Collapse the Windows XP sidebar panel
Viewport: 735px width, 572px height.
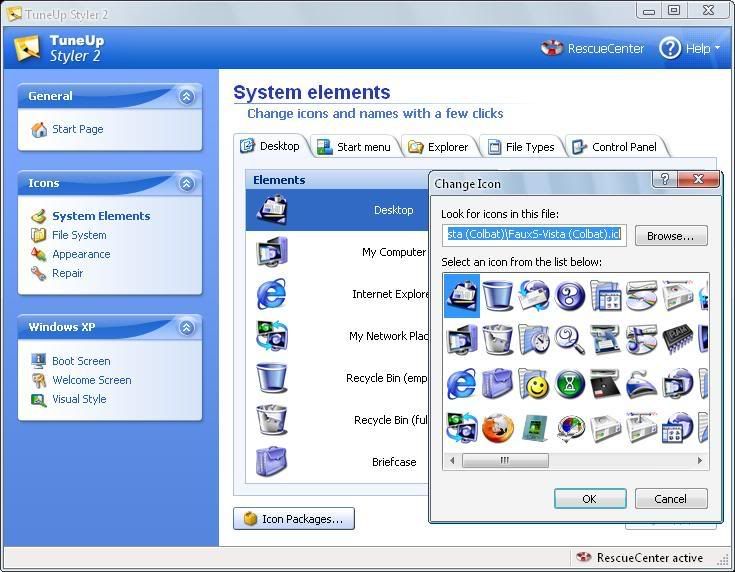(186, 328)
